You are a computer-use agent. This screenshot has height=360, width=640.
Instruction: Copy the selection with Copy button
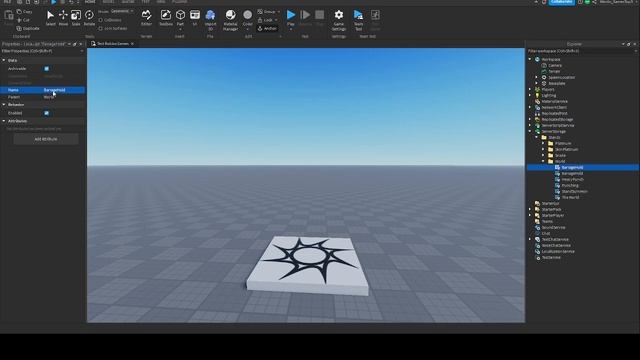click(24, 12)
